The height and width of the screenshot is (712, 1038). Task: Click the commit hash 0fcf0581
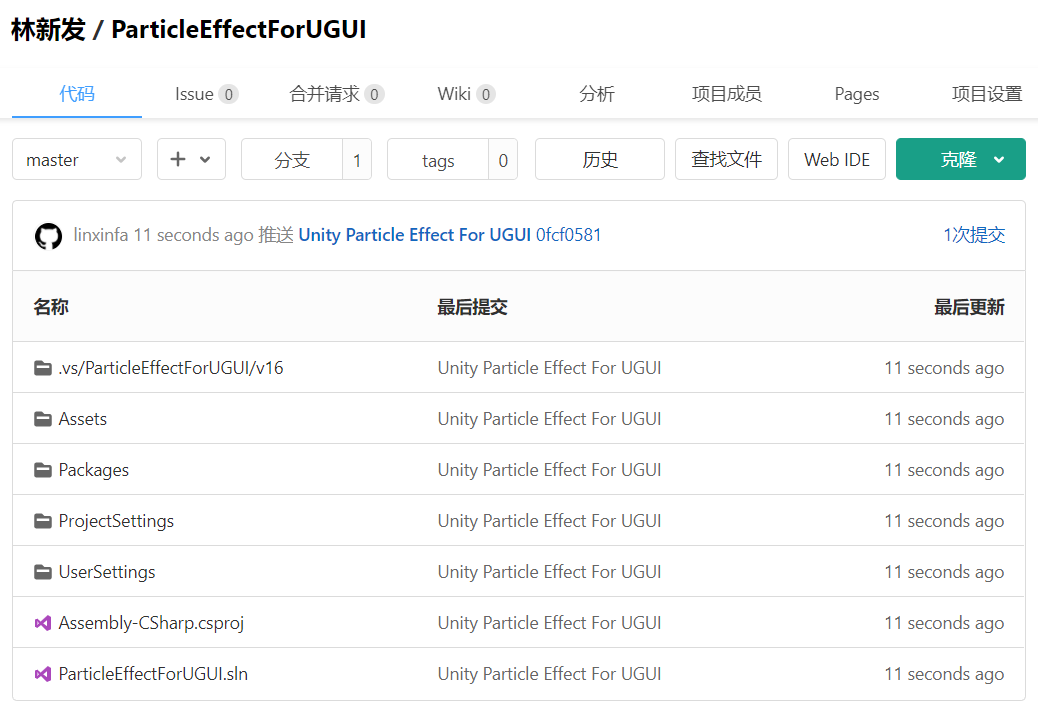[569, 235]
